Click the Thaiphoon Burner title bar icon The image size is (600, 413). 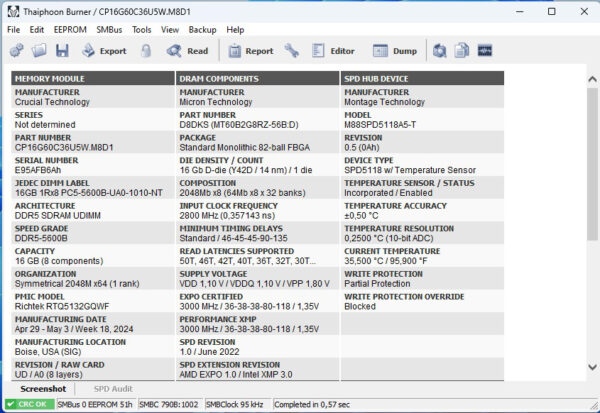pos(13,11)
